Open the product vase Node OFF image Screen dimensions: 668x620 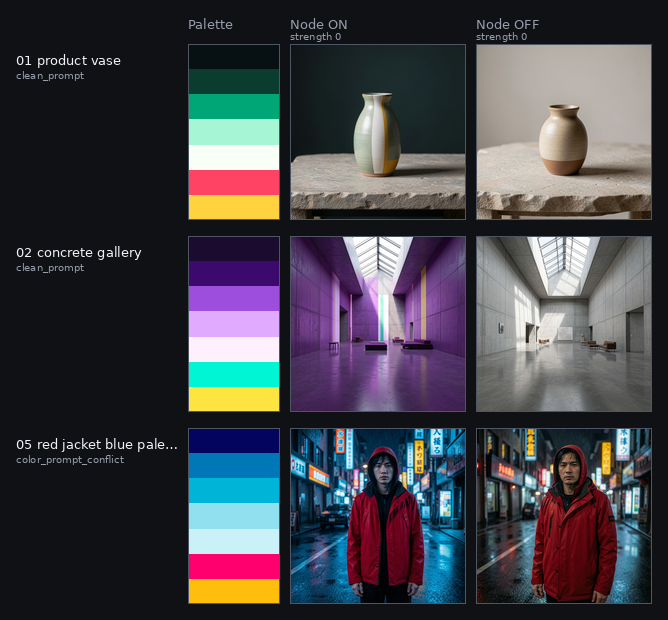pyautogui.click(x=564, y=132)
